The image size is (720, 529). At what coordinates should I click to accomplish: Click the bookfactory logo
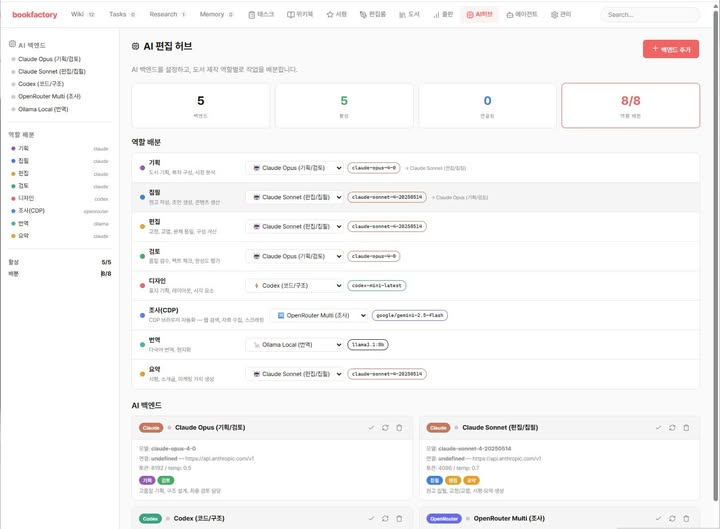point(35,15)
